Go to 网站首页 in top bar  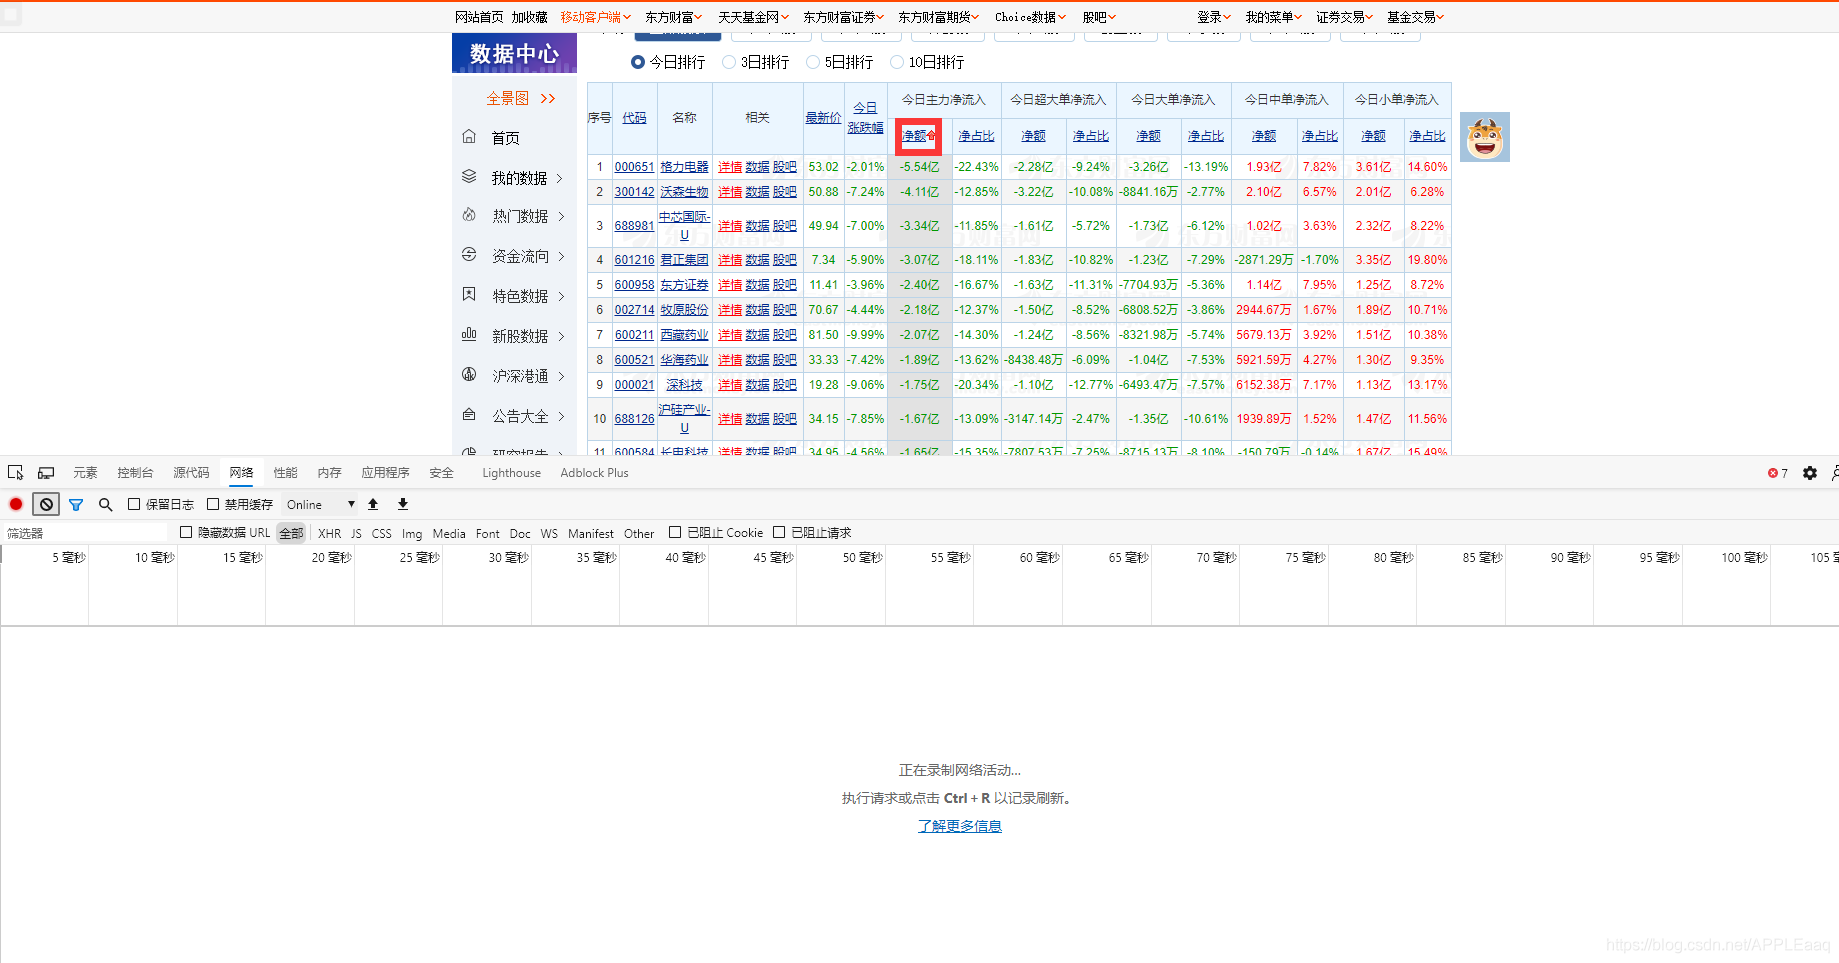pos(479,17)
